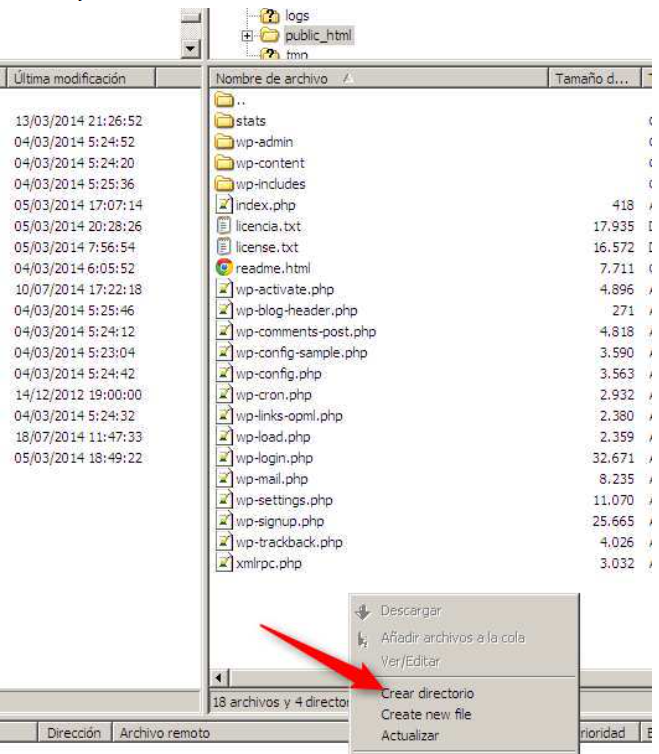Select the licencia.txt text file icon

[x=225, y=226]
